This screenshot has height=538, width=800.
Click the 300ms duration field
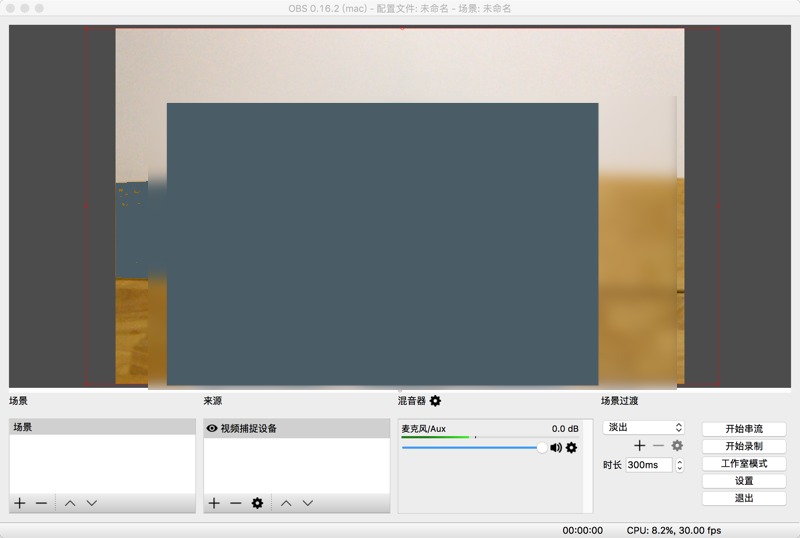(649, 465)
